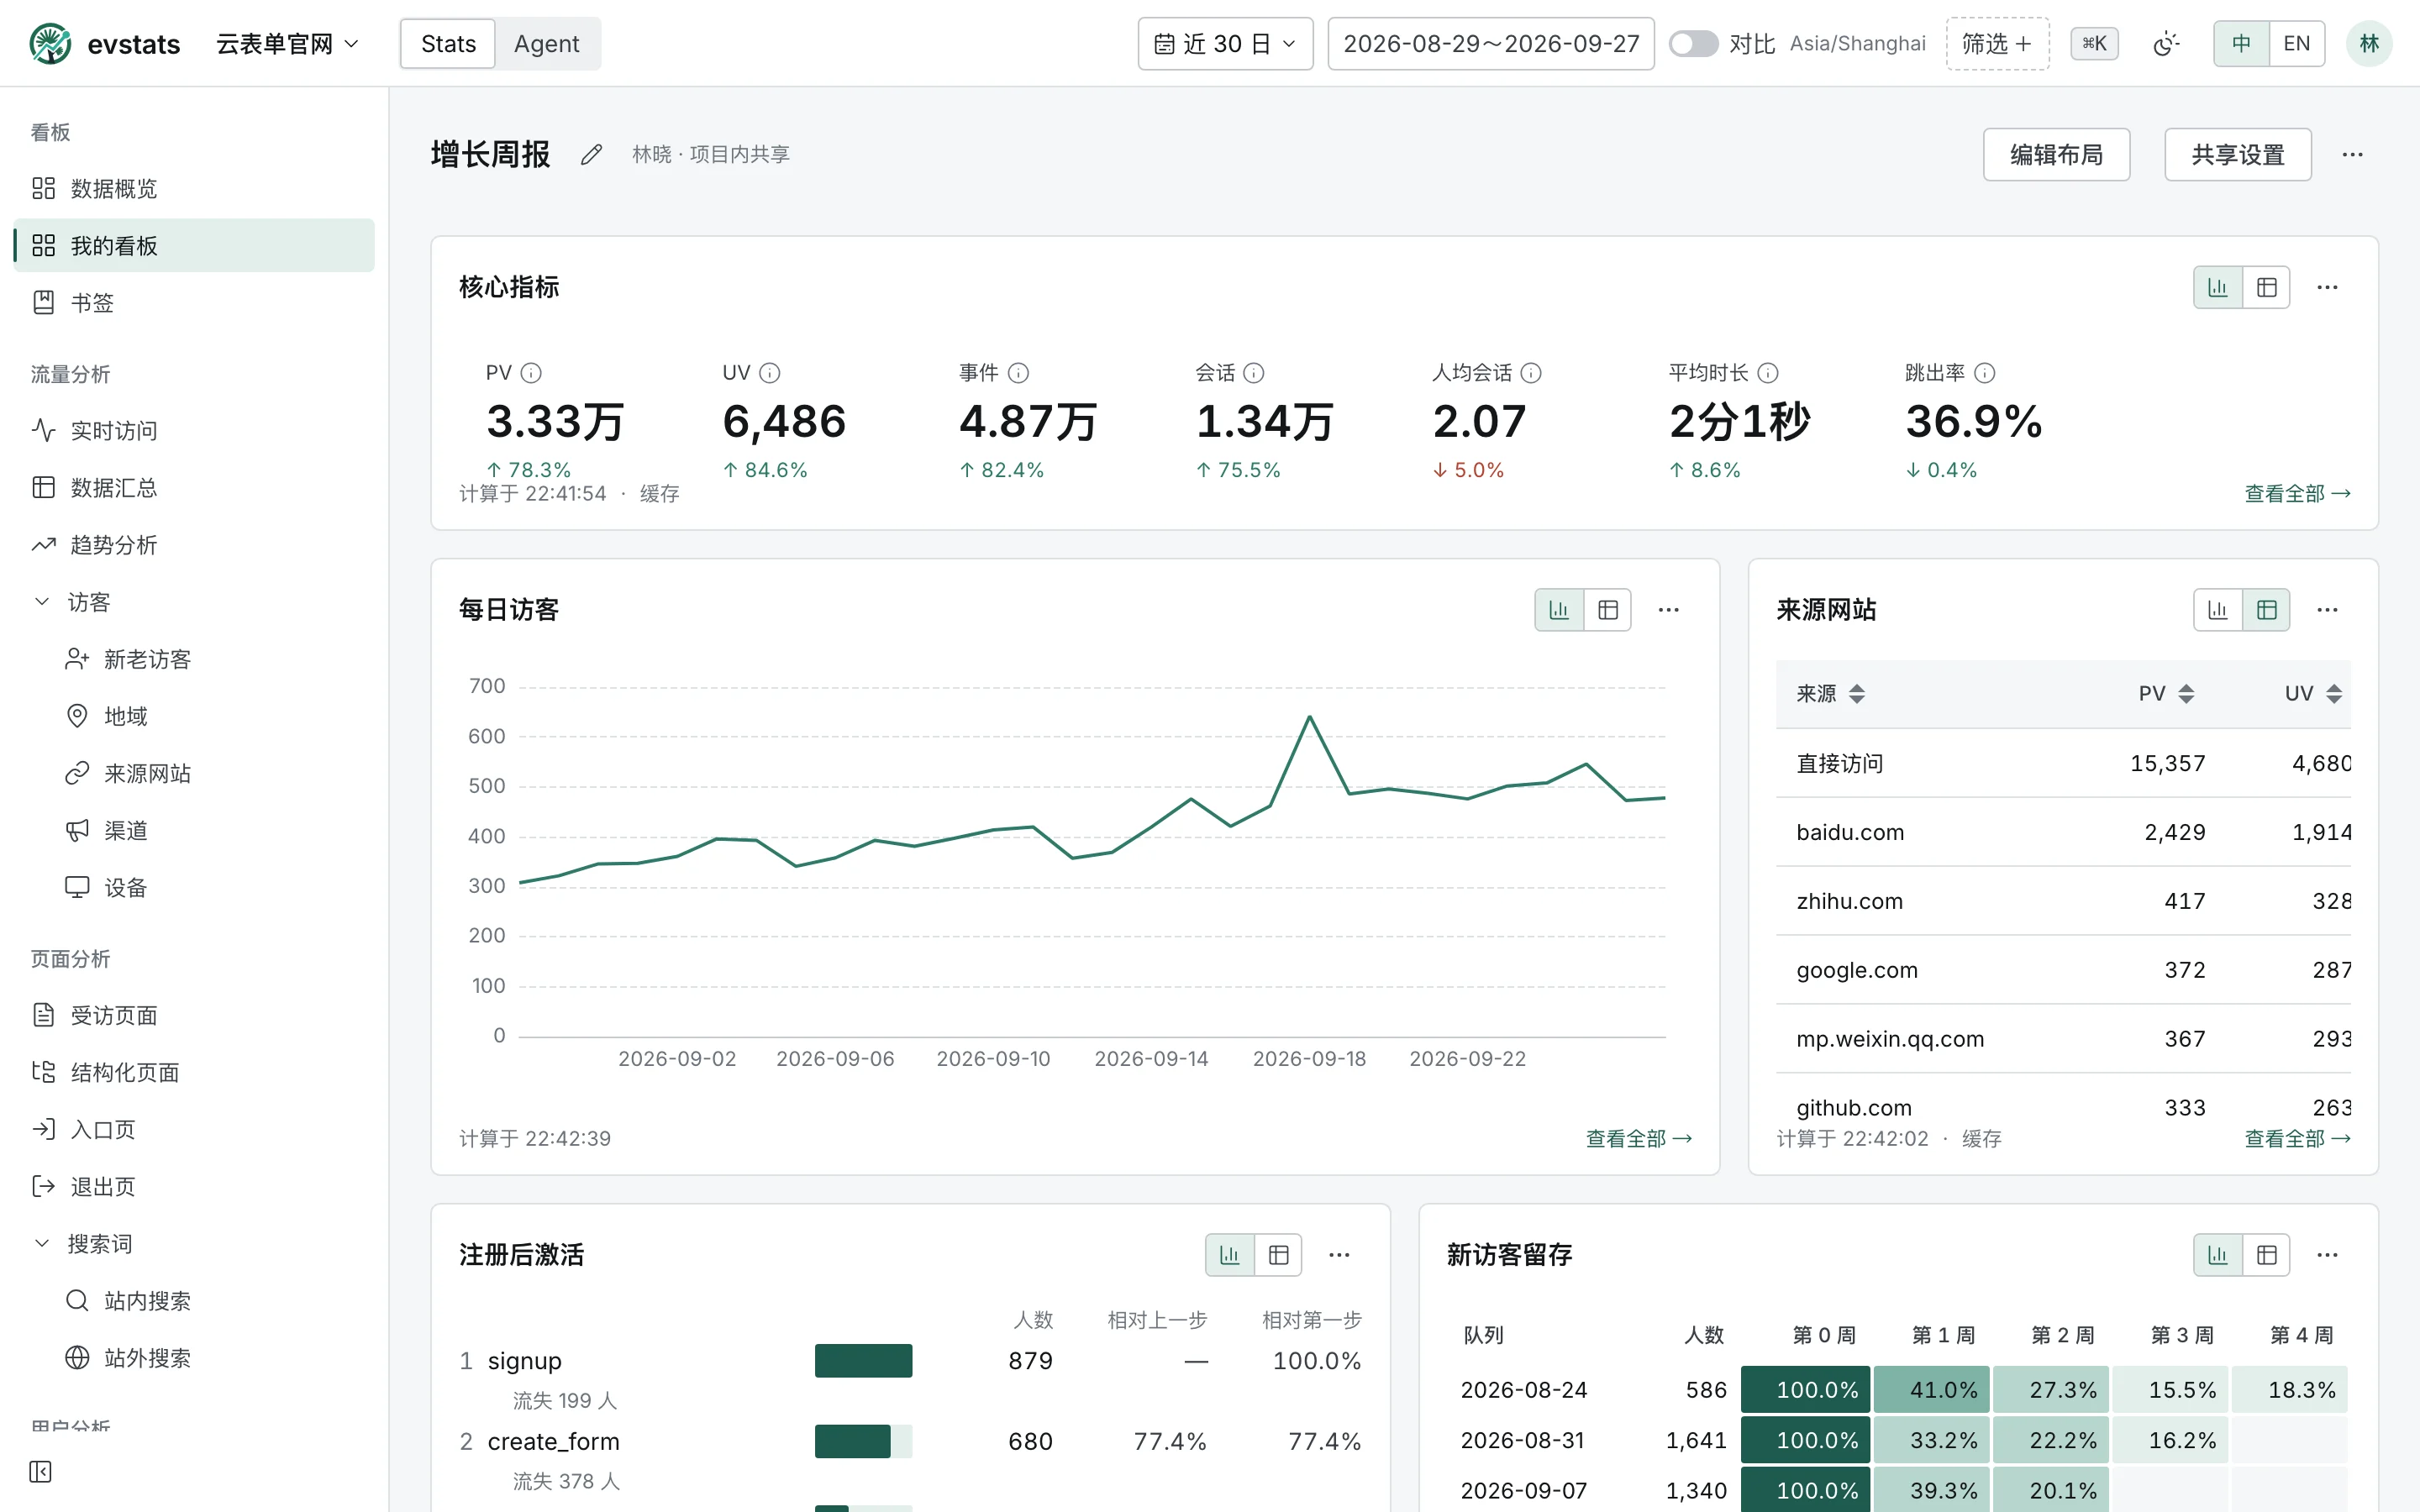The image size is (2420, 1512).
Task: Switch 核心指标 card to table view
Action: pyautogui.click(x=2266, y=287)
